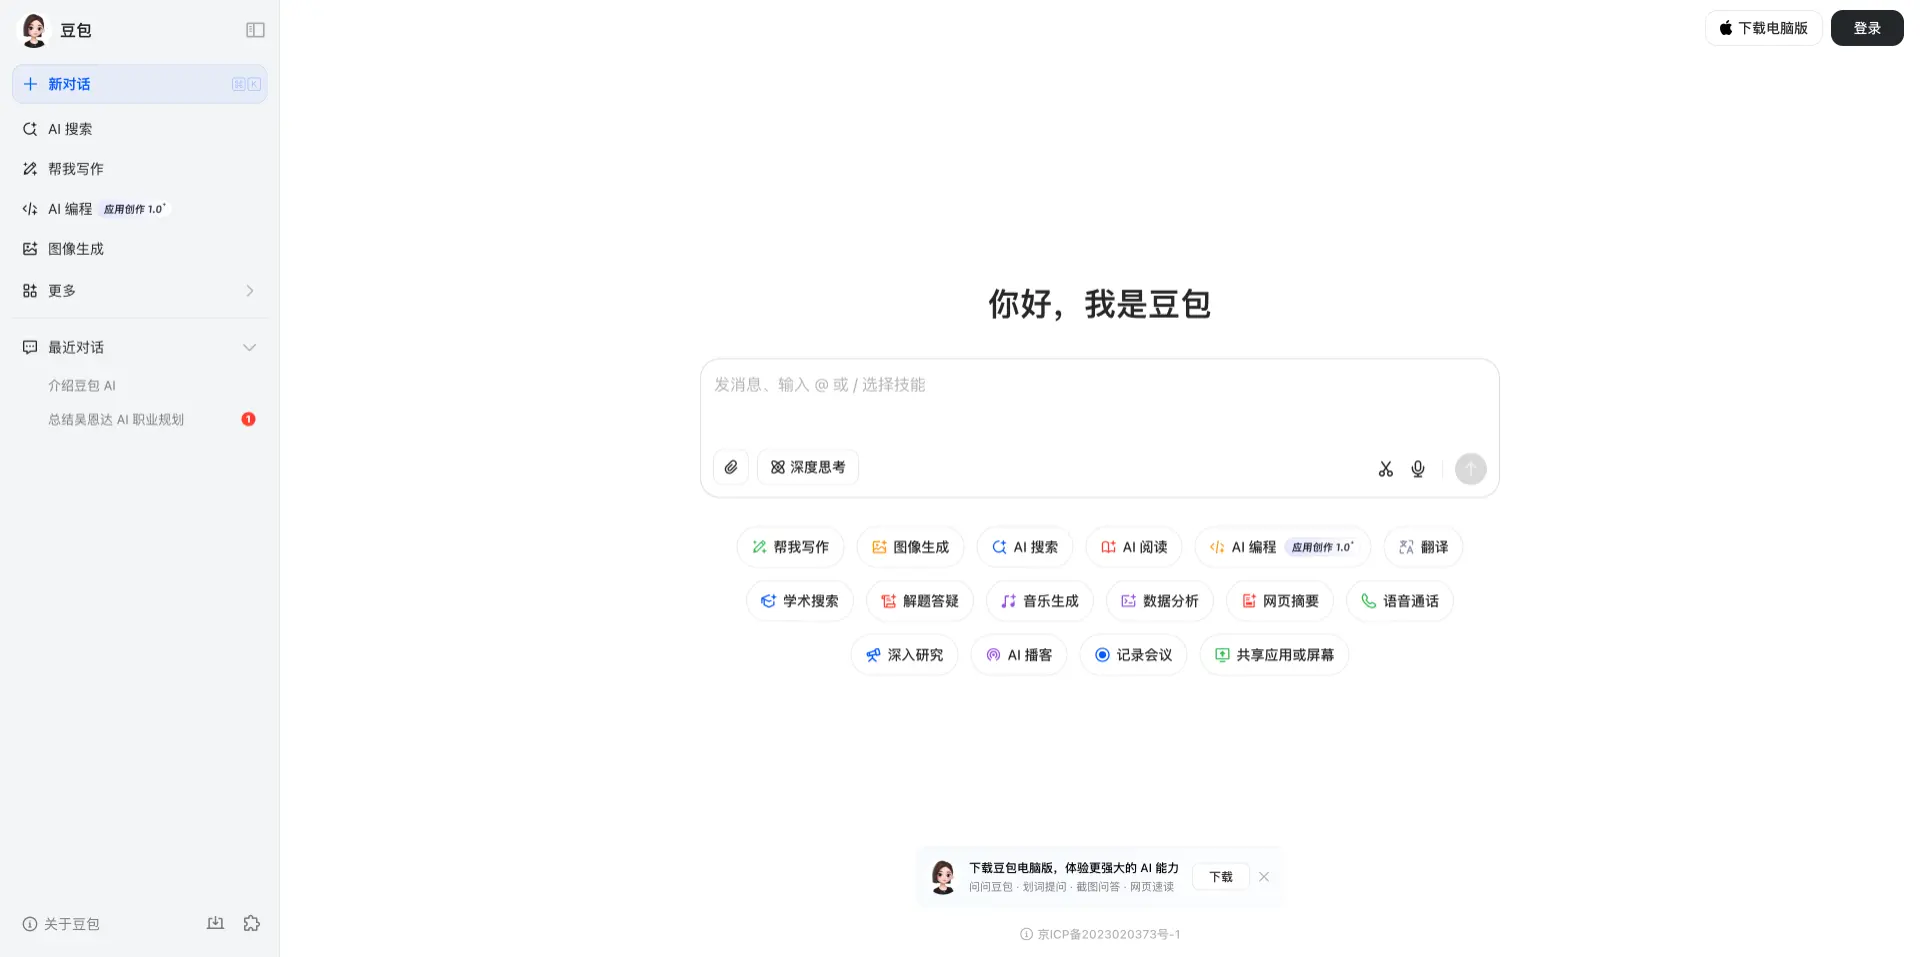Select the AI 搜索 skill chip
The height and width of the screenshot is (957, 1920).
(x=1025, y=547)
